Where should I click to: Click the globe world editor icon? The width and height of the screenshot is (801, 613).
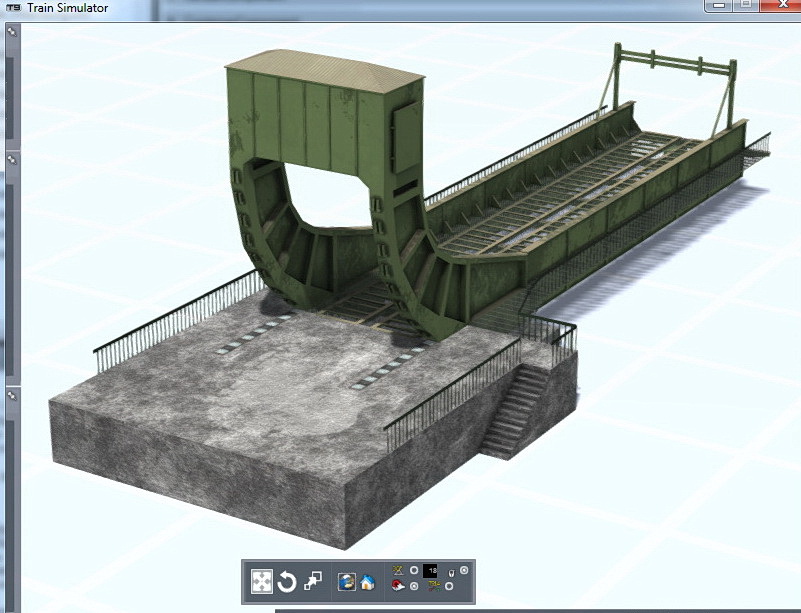pyautogui.click(x=346, y=580)
